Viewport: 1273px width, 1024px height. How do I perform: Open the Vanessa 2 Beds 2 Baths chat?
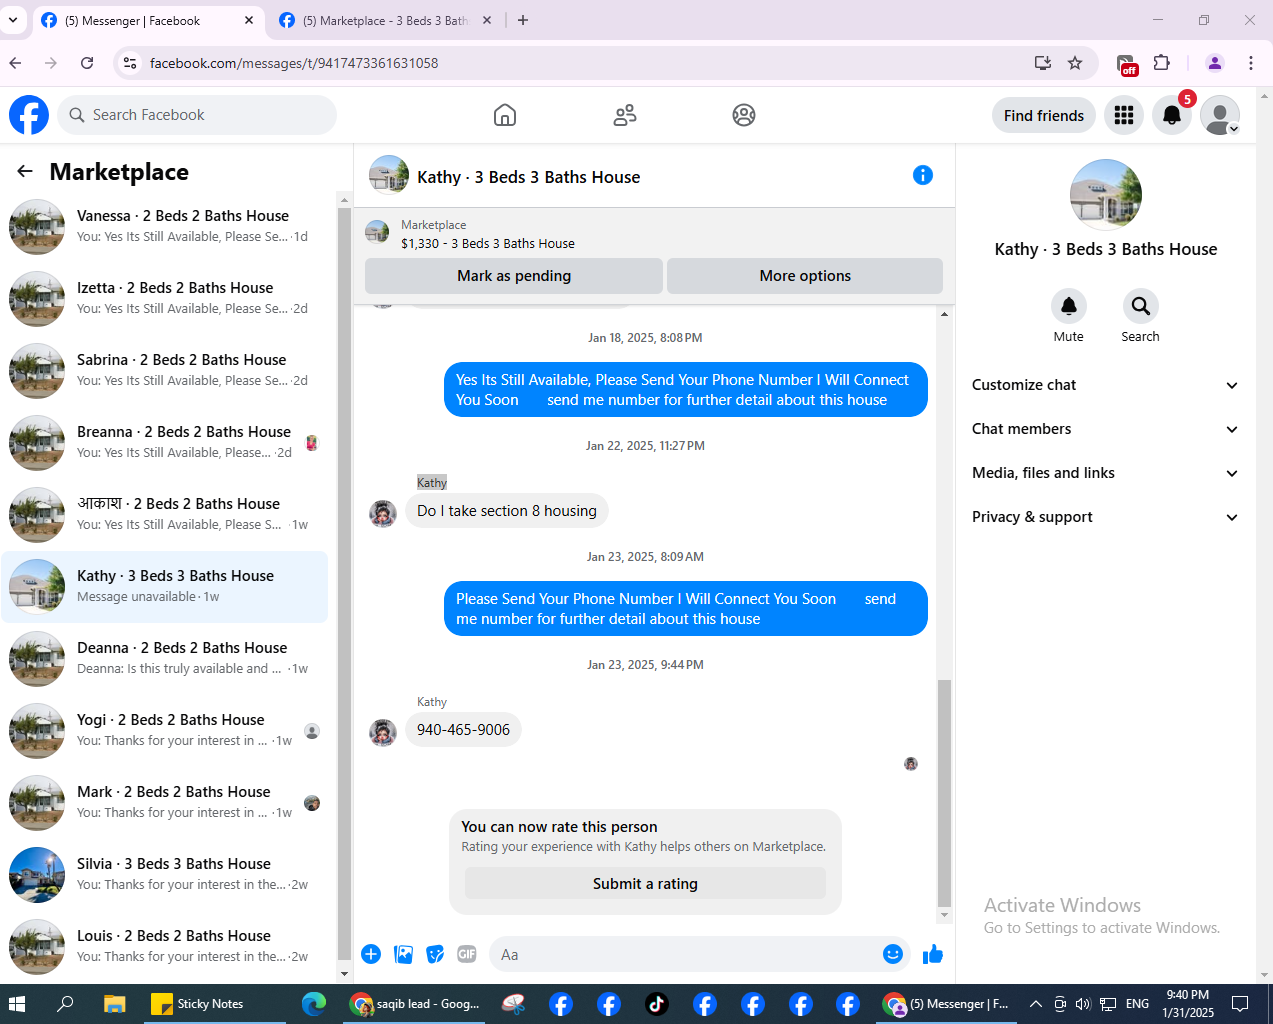pos(165,226)
